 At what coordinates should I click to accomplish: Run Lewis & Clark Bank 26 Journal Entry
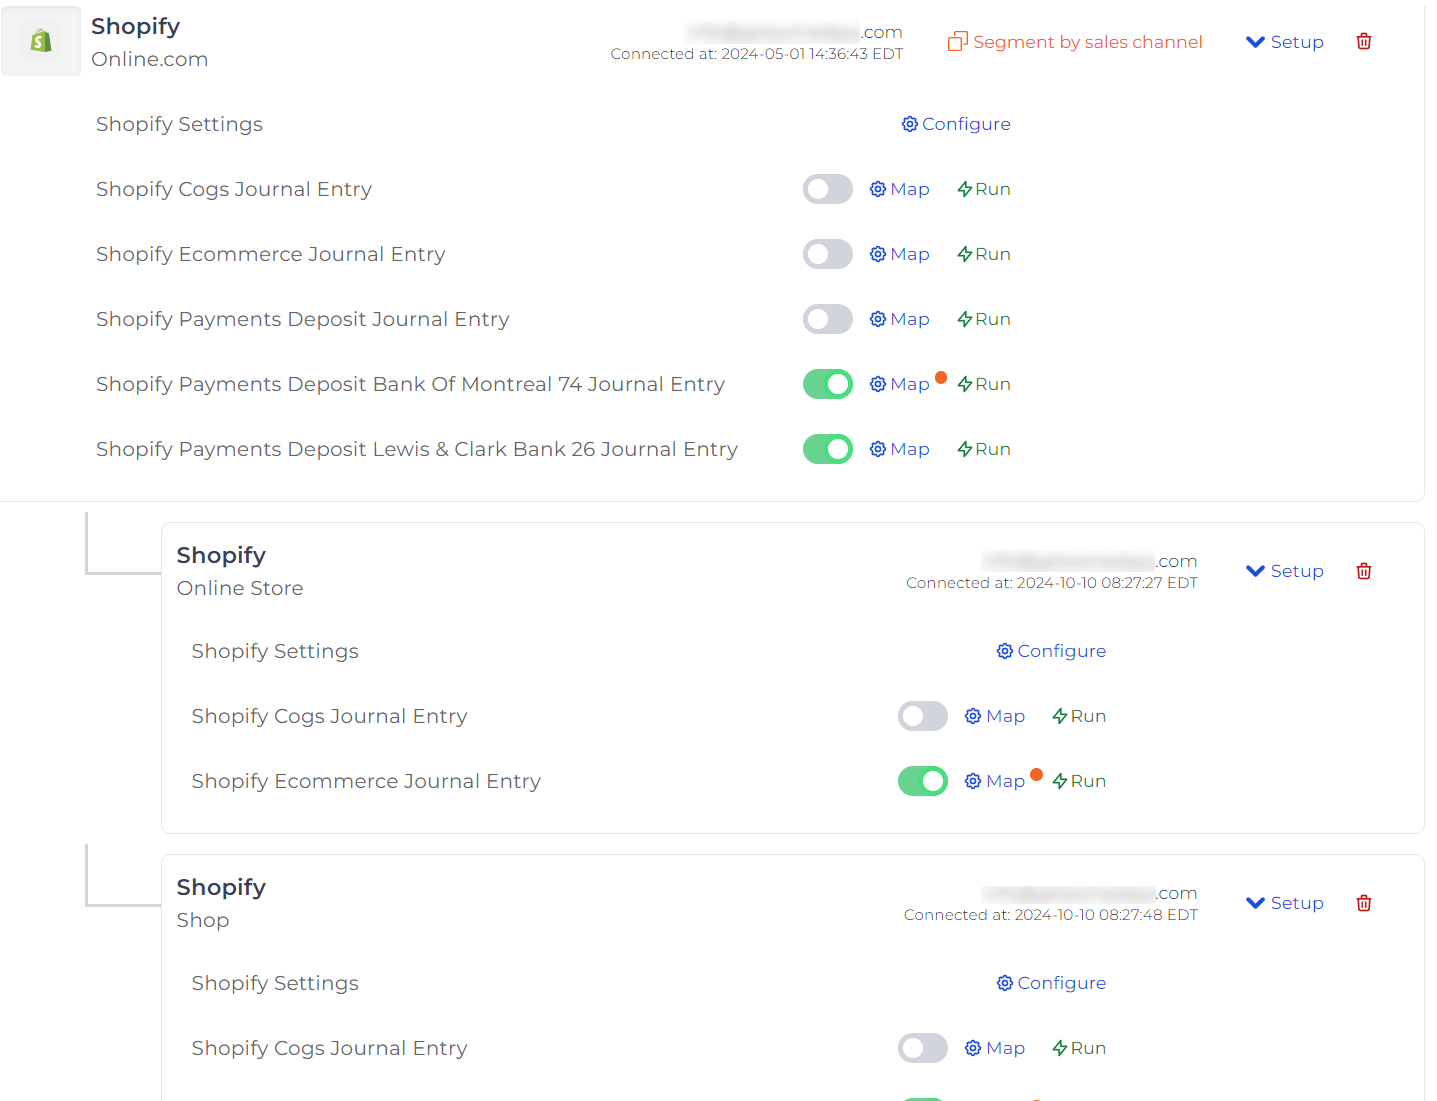coord(984,449)
